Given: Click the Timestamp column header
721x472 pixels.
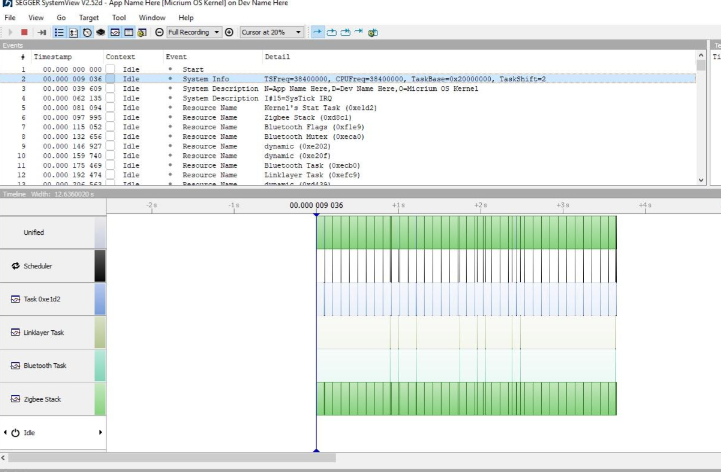Looking at the screenshot, I should pyautogui.click(x=52, y=57).
